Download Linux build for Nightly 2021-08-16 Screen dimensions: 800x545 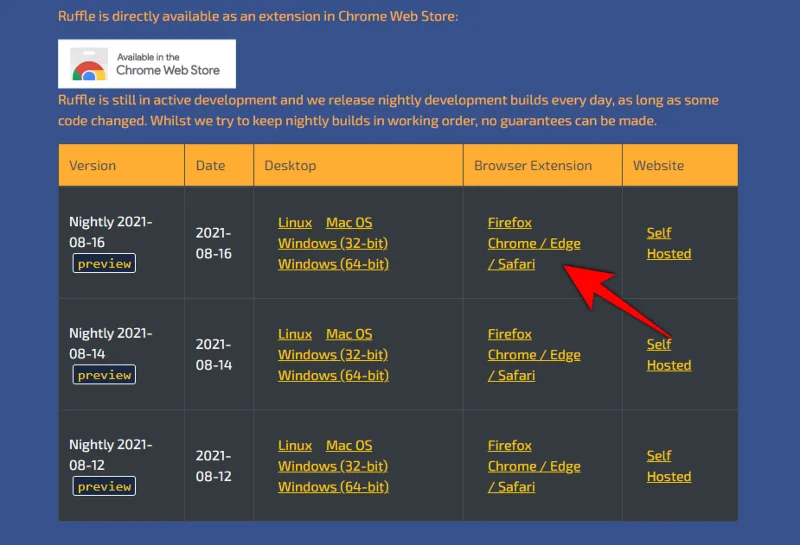295,223
